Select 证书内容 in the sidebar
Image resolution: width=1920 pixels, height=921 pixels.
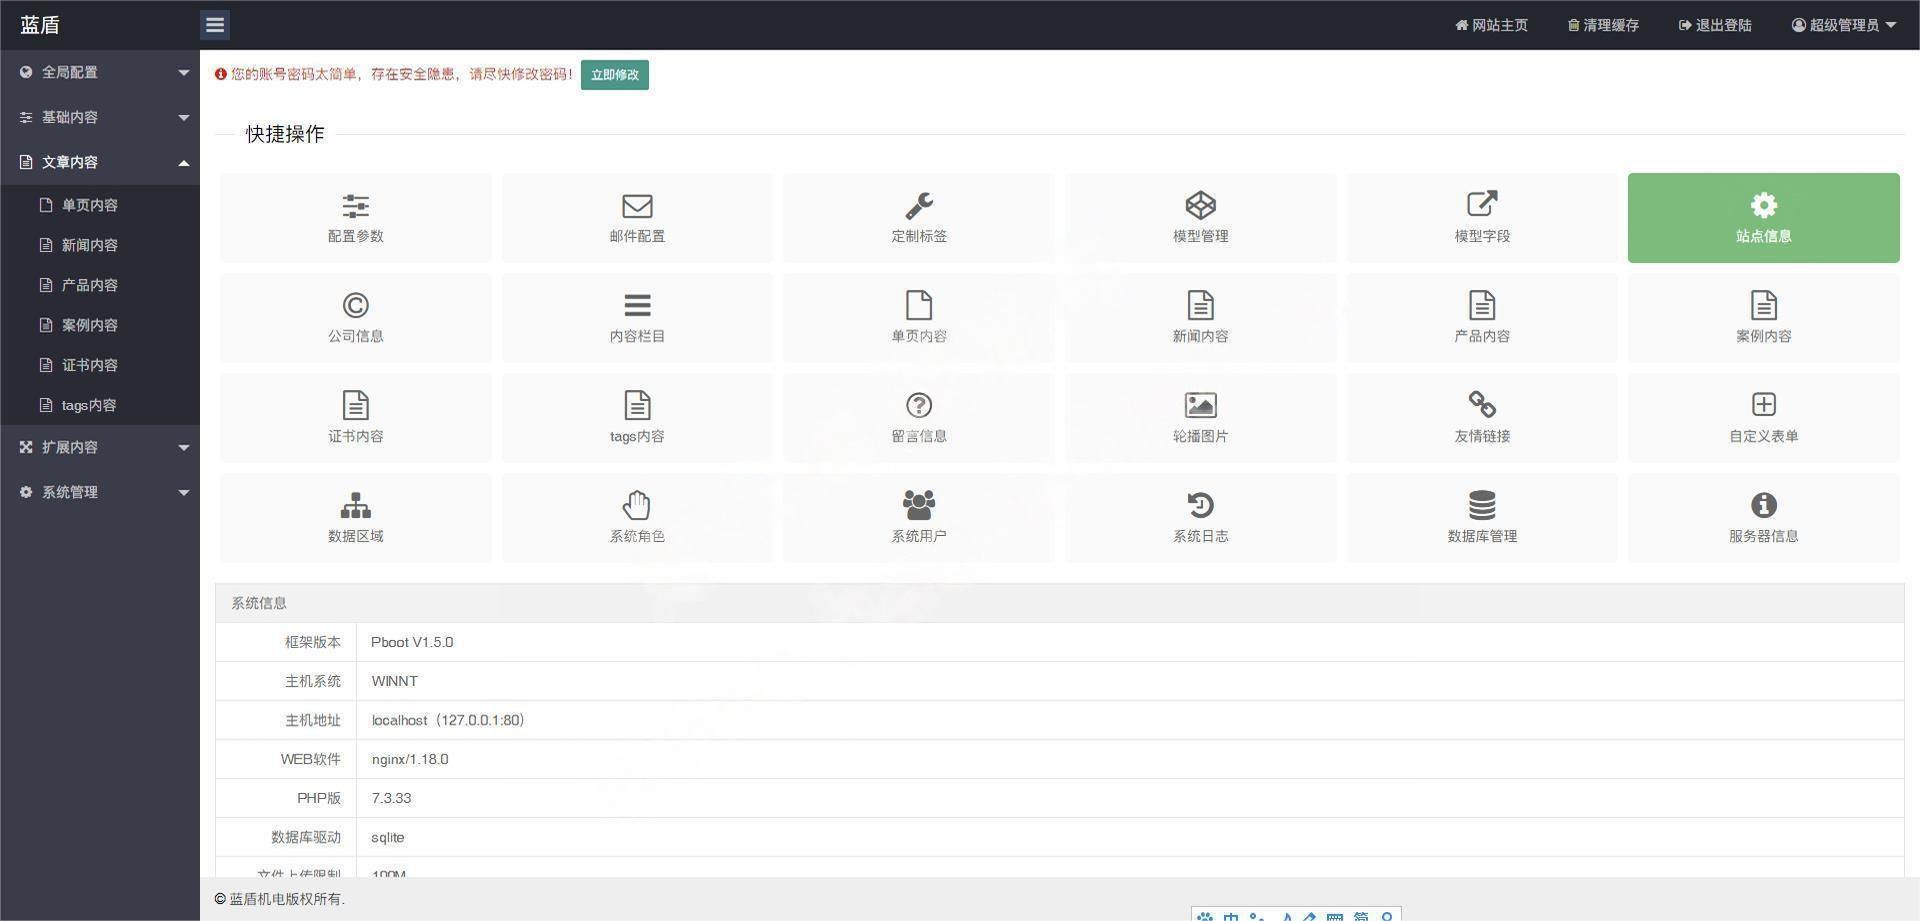point(100,365)
